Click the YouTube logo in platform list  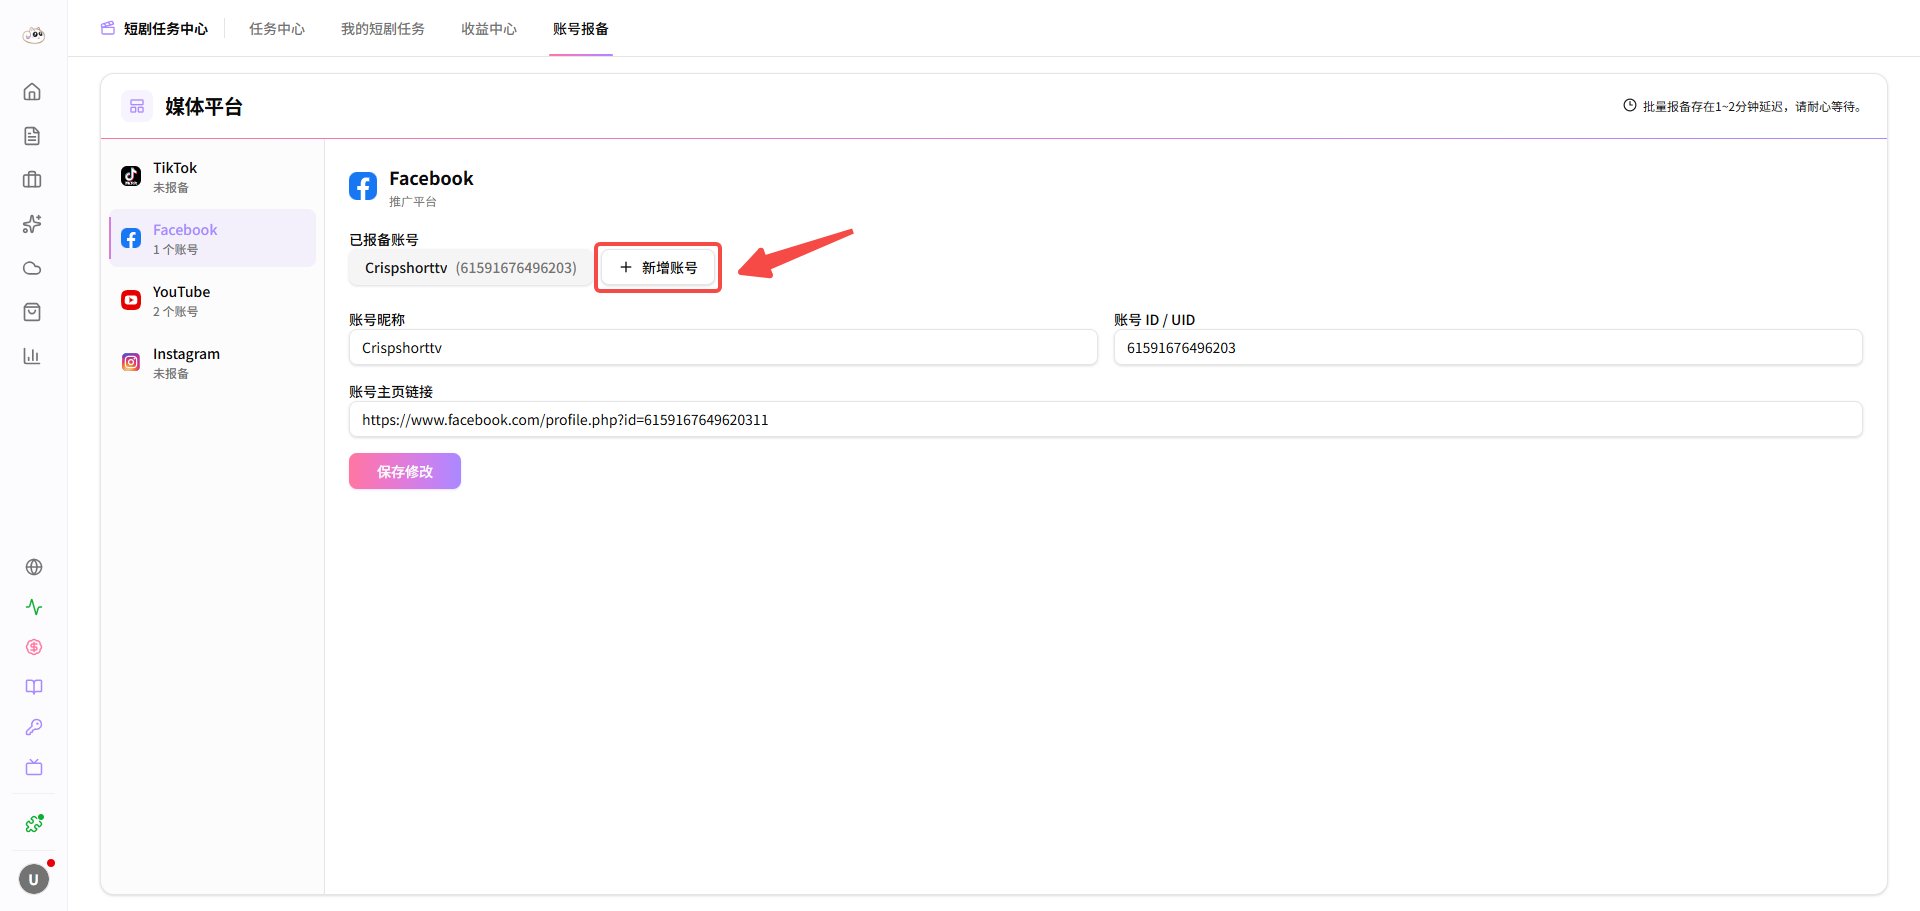(x=131, y=300)
